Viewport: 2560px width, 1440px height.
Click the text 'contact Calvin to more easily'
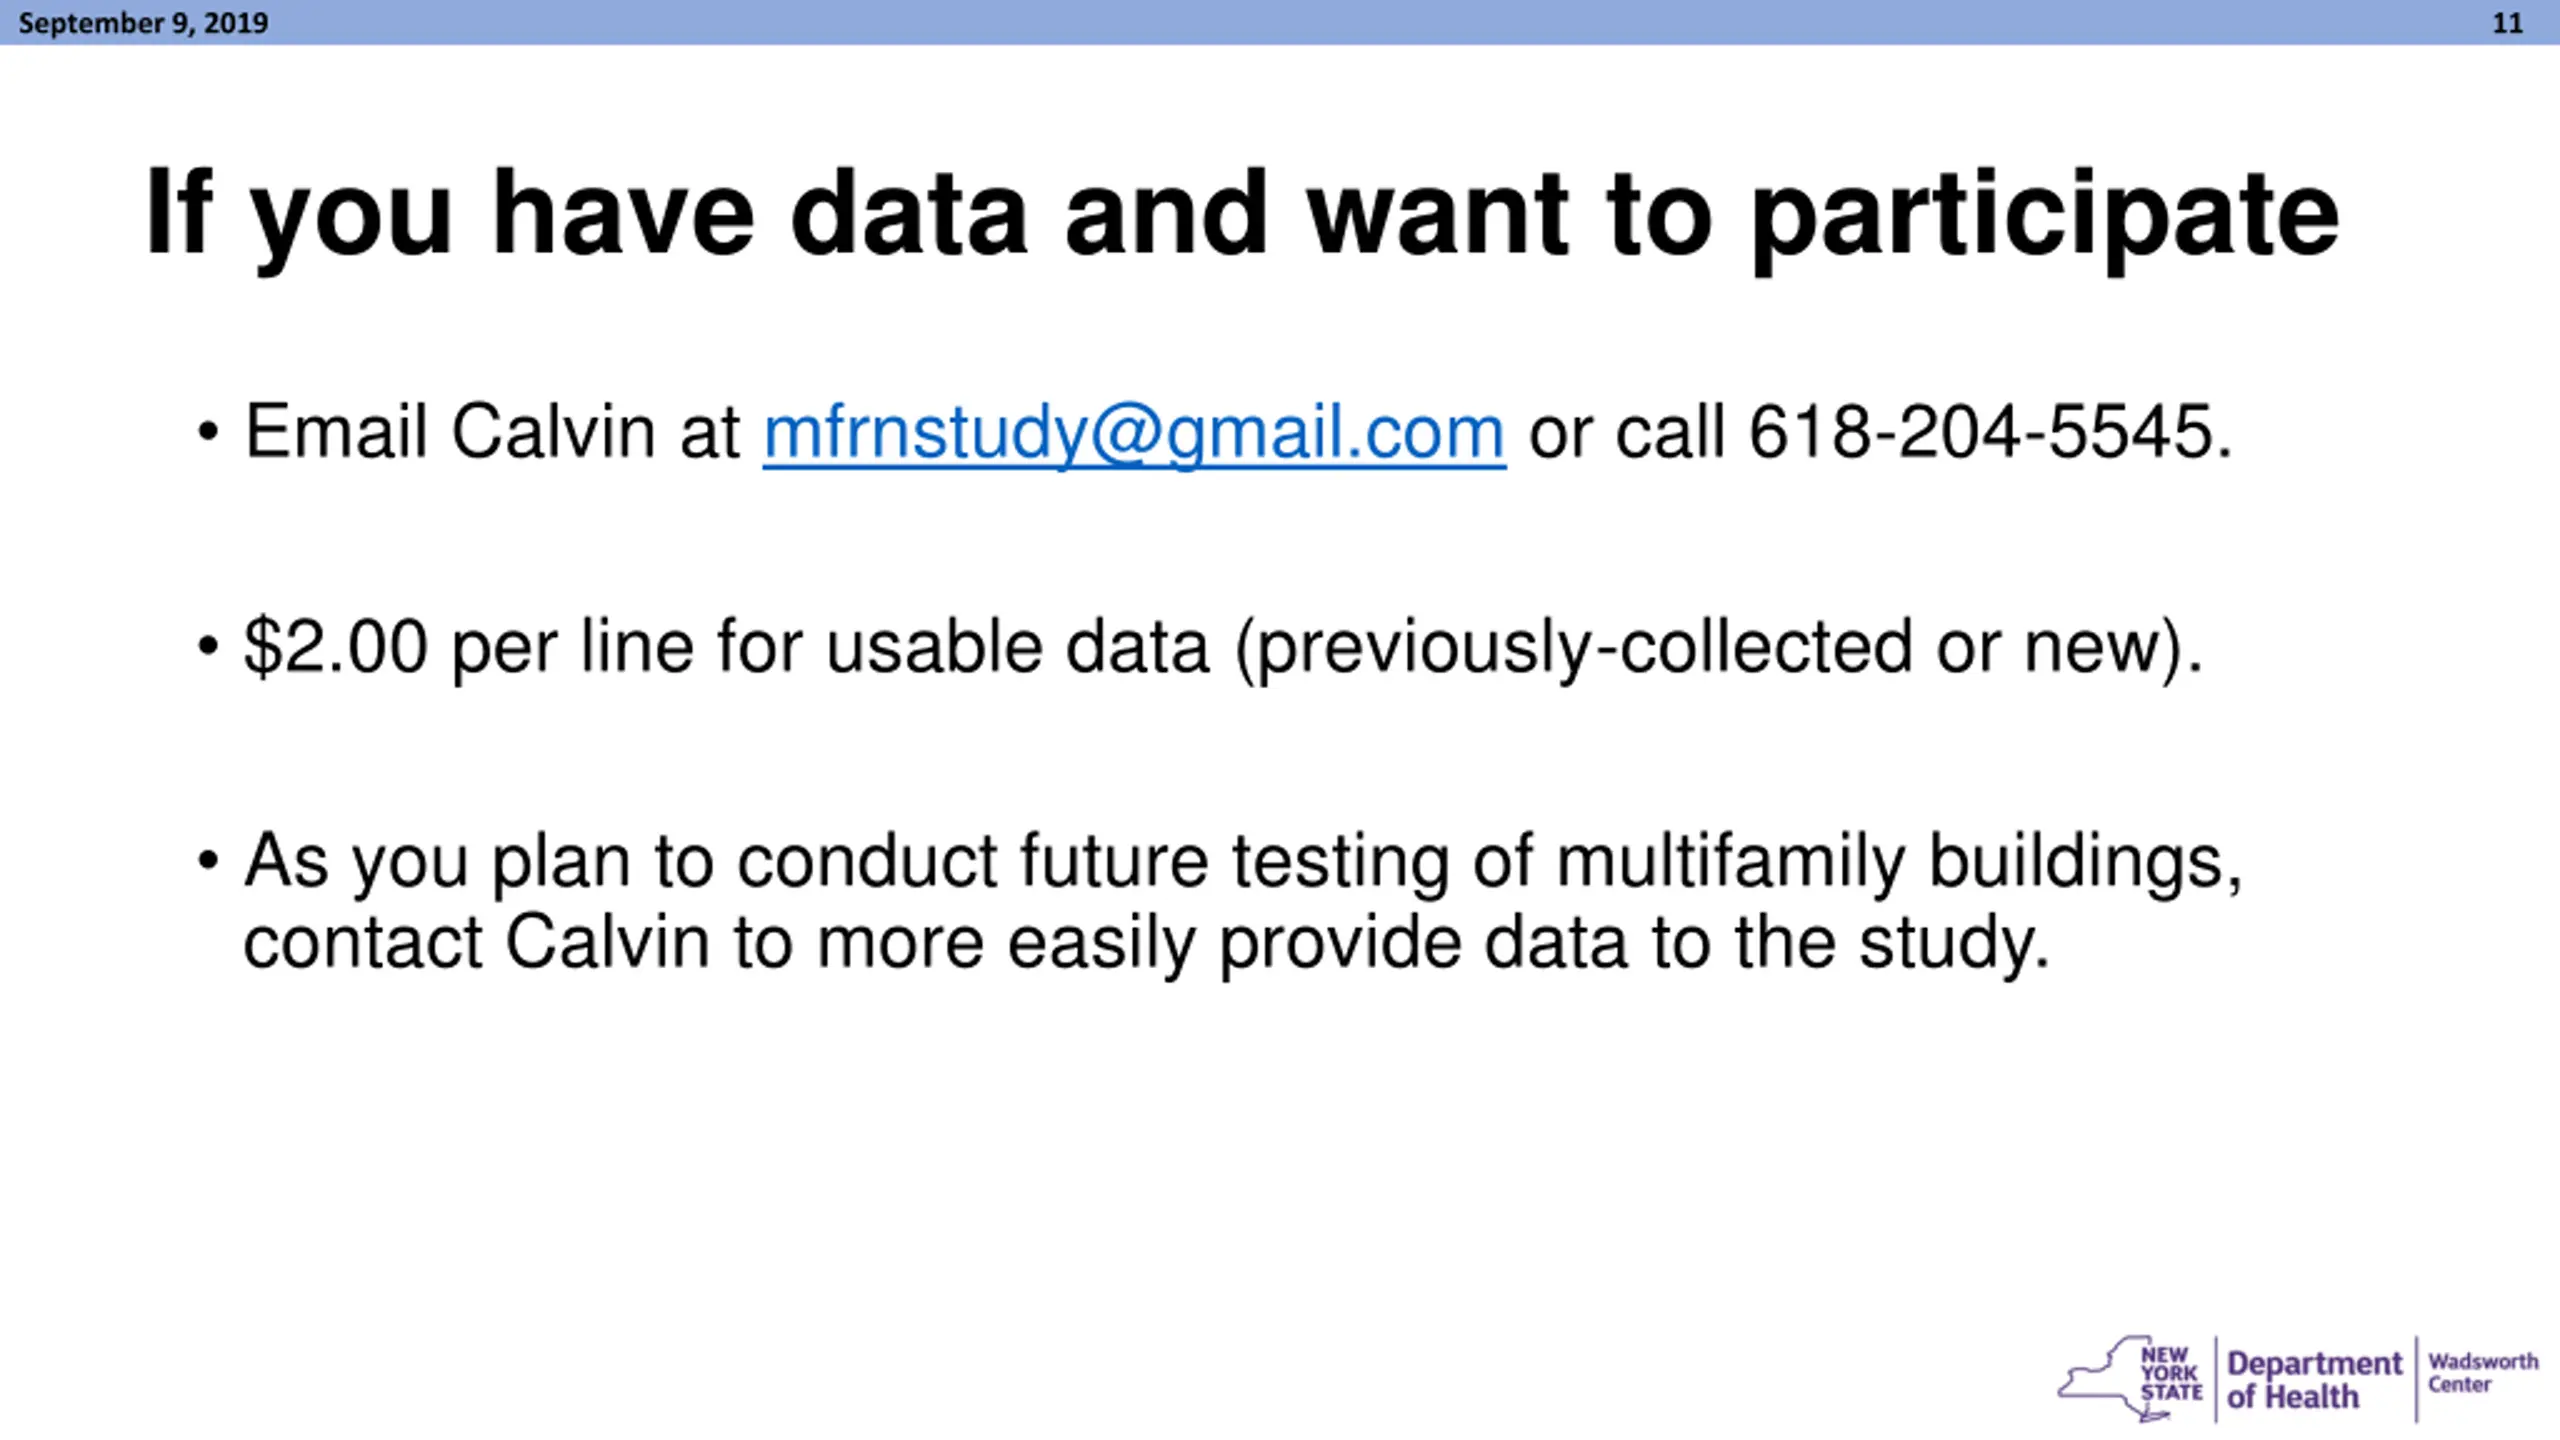click(719, 943)
